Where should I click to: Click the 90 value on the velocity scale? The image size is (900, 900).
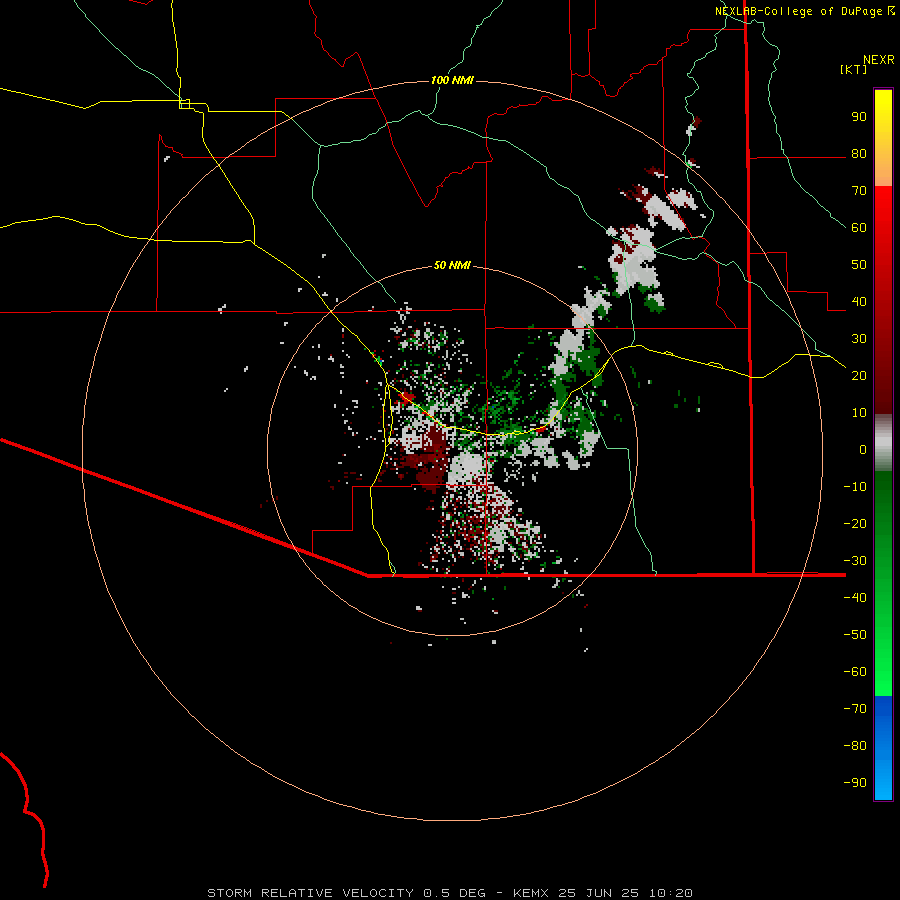coord(859,117)
